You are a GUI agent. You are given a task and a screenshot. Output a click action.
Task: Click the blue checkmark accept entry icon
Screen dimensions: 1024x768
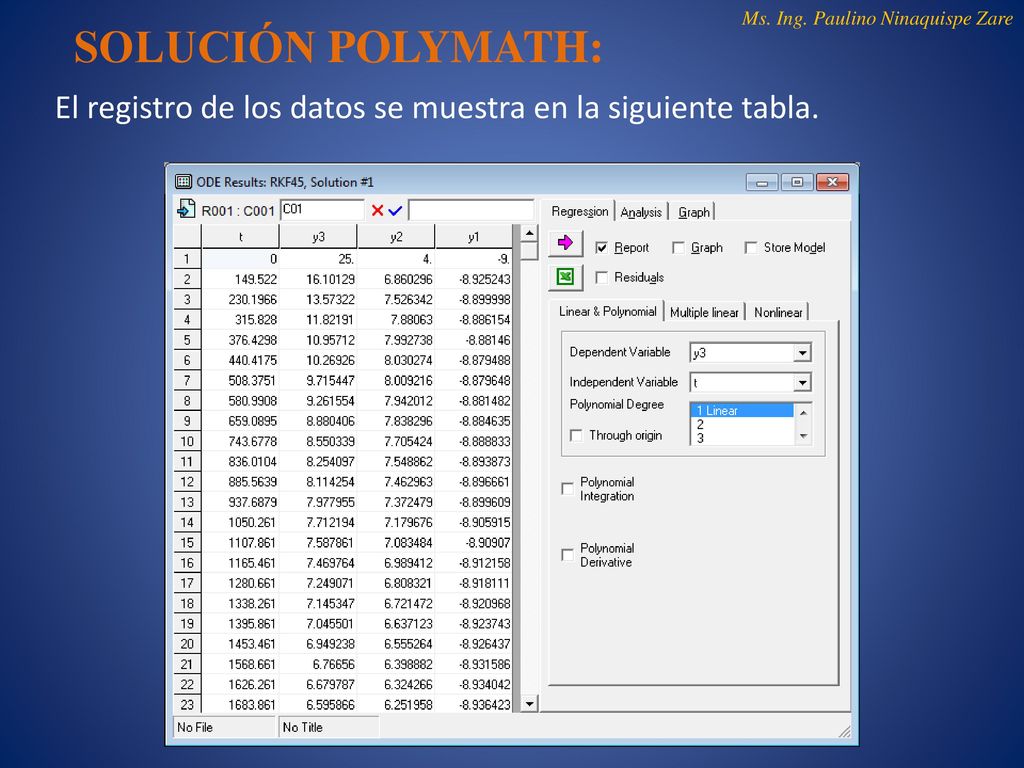(x=394, y=210)
